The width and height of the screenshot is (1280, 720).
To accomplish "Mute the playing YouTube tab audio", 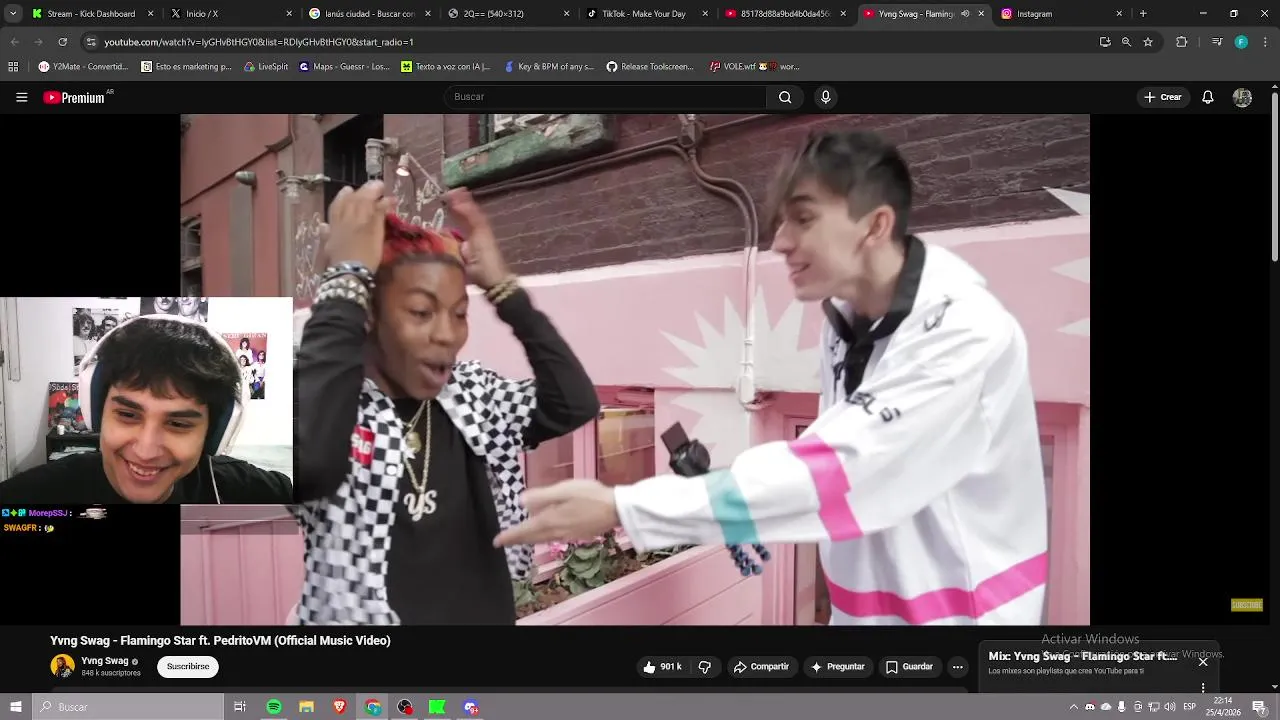I will pos(965,14).
